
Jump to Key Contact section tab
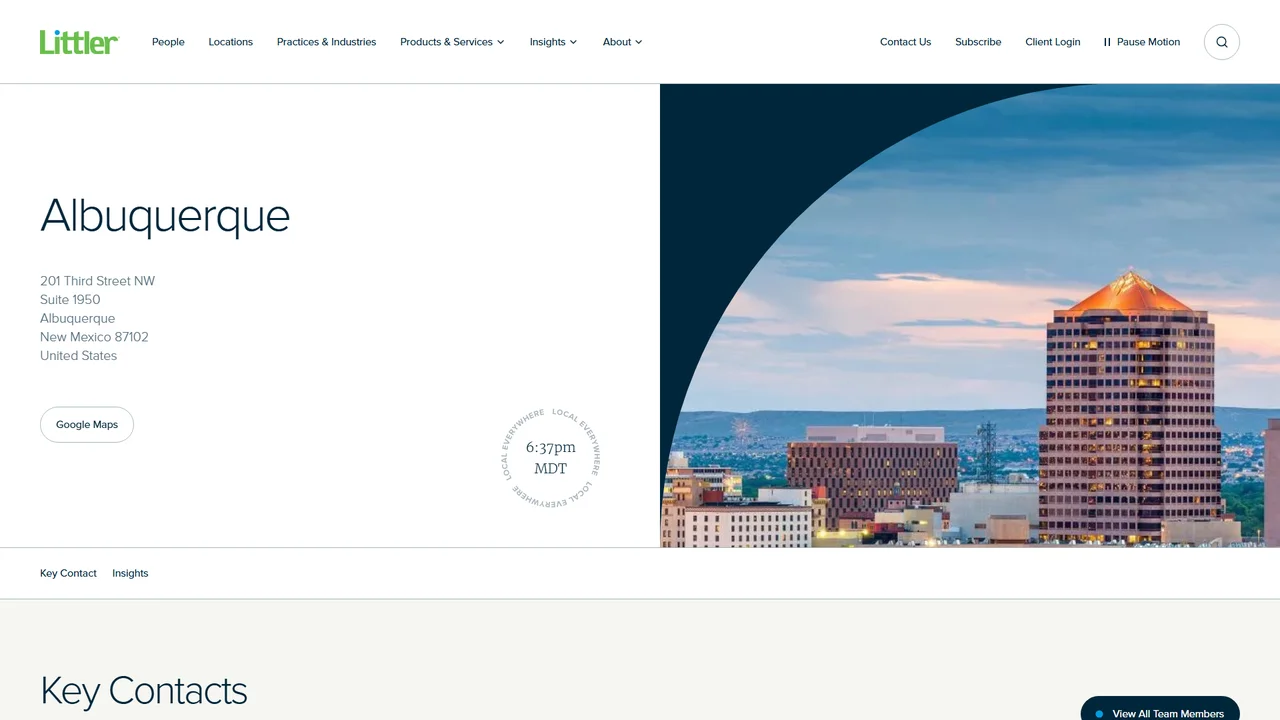coord(68,573)
